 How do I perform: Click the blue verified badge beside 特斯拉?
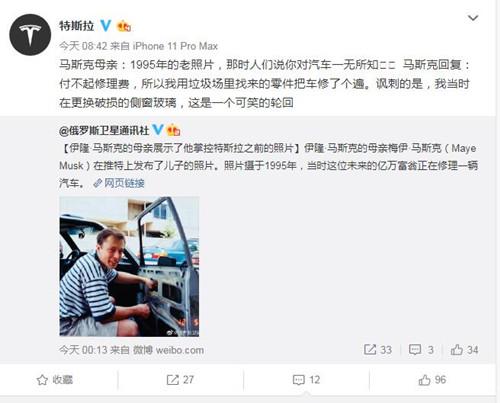click(x=106, y=26)
